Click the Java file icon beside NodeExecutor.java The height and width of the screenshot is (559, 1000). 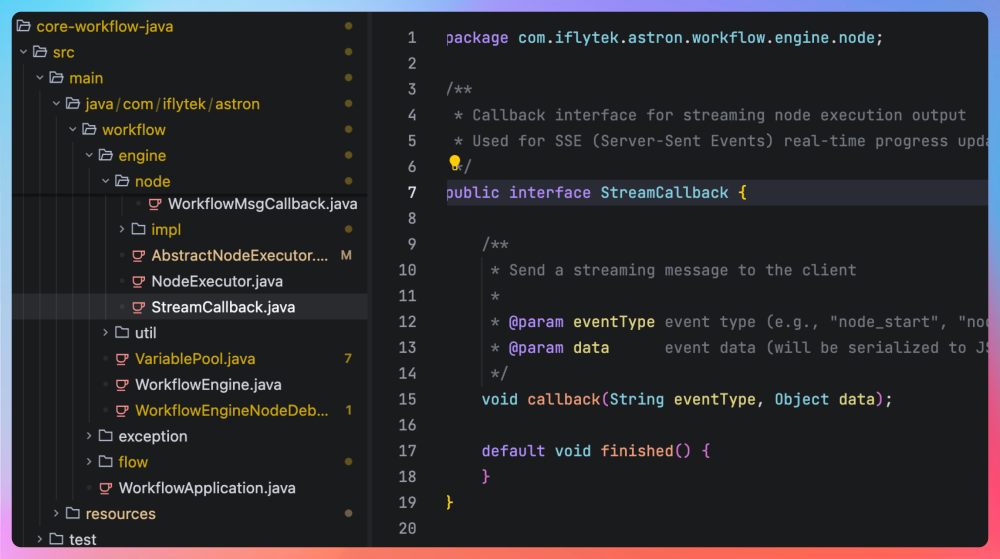pos(138,281)
